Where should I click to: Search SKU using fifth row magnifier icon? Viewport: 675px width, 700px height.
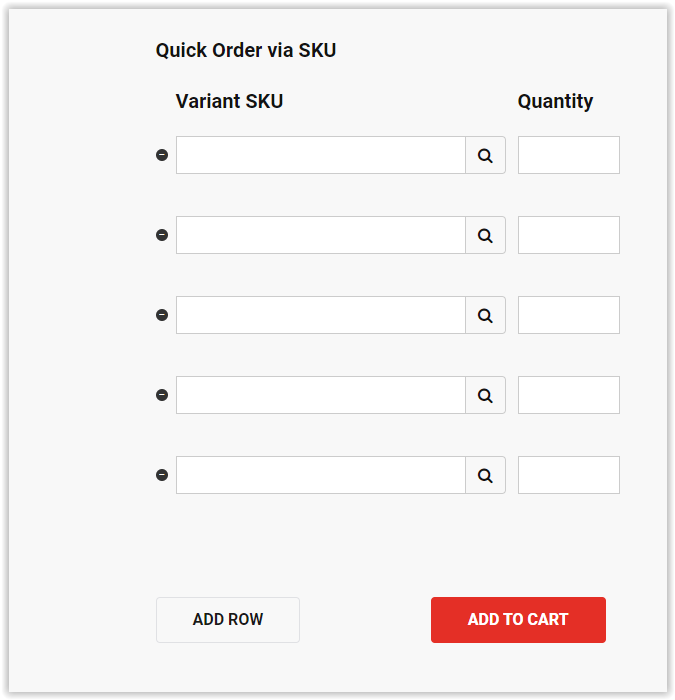pyautogui.click(x=485, y=475)
